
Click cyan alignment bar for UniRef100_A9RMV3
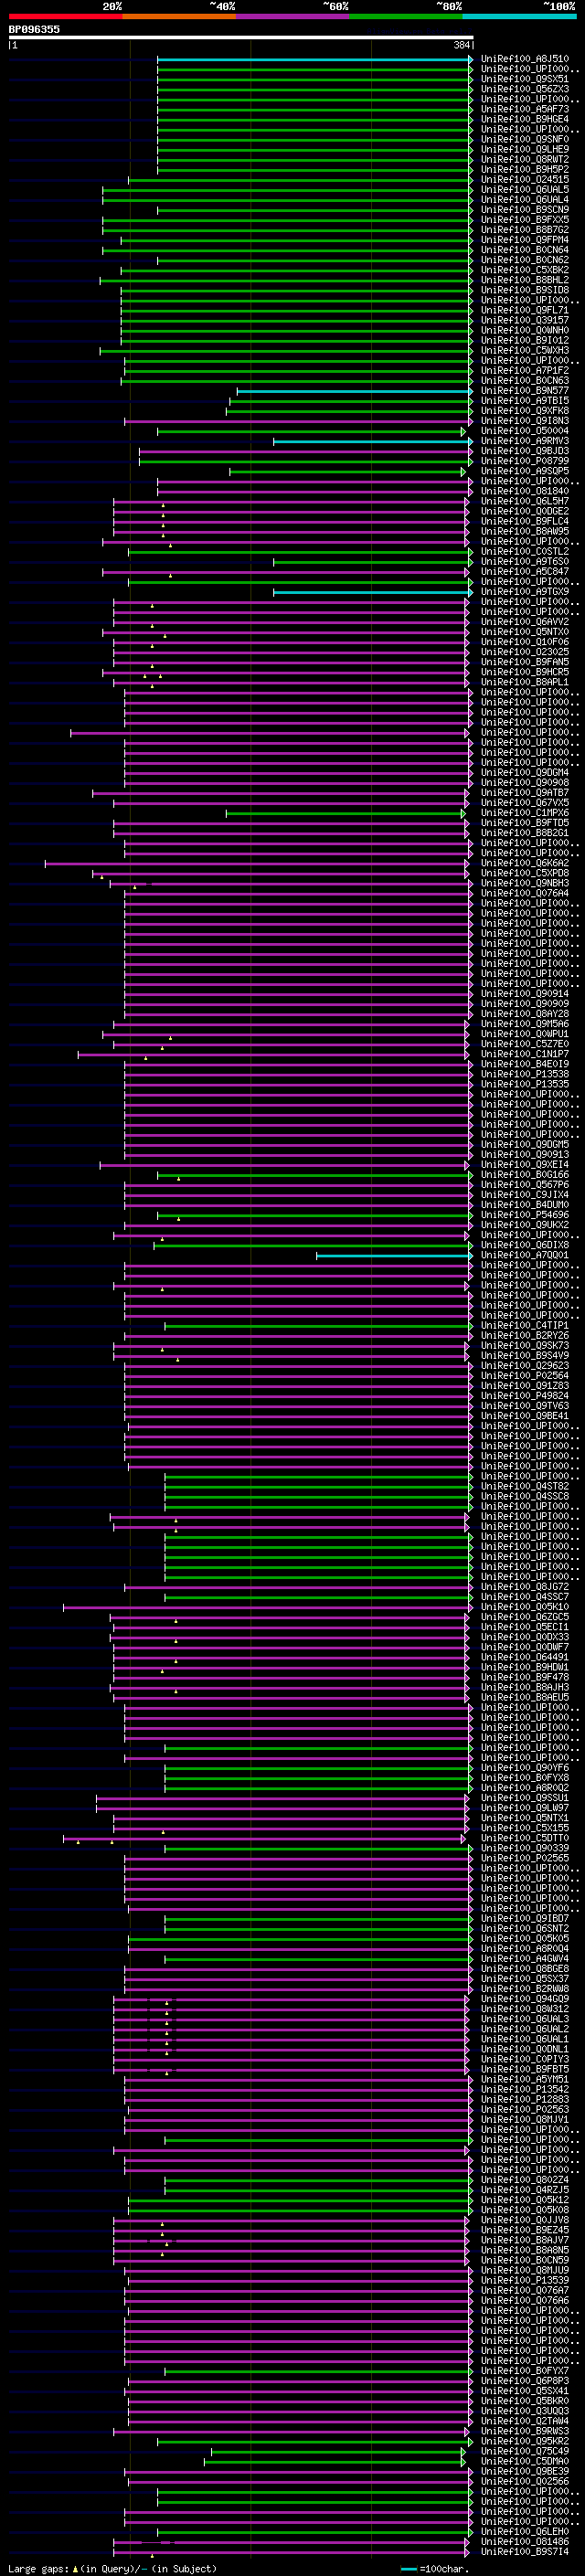coord(373,441)
